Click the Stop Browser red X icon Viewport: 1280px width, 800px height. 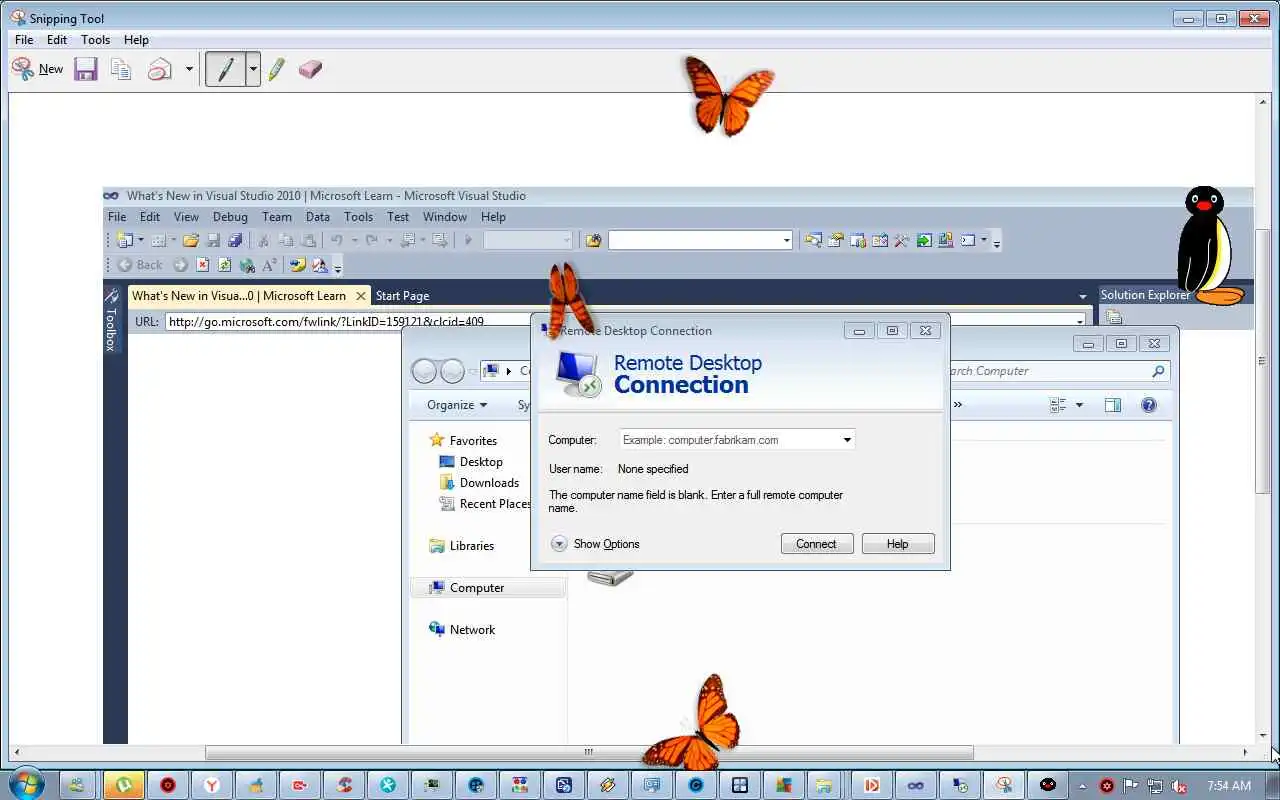[203, 265]
